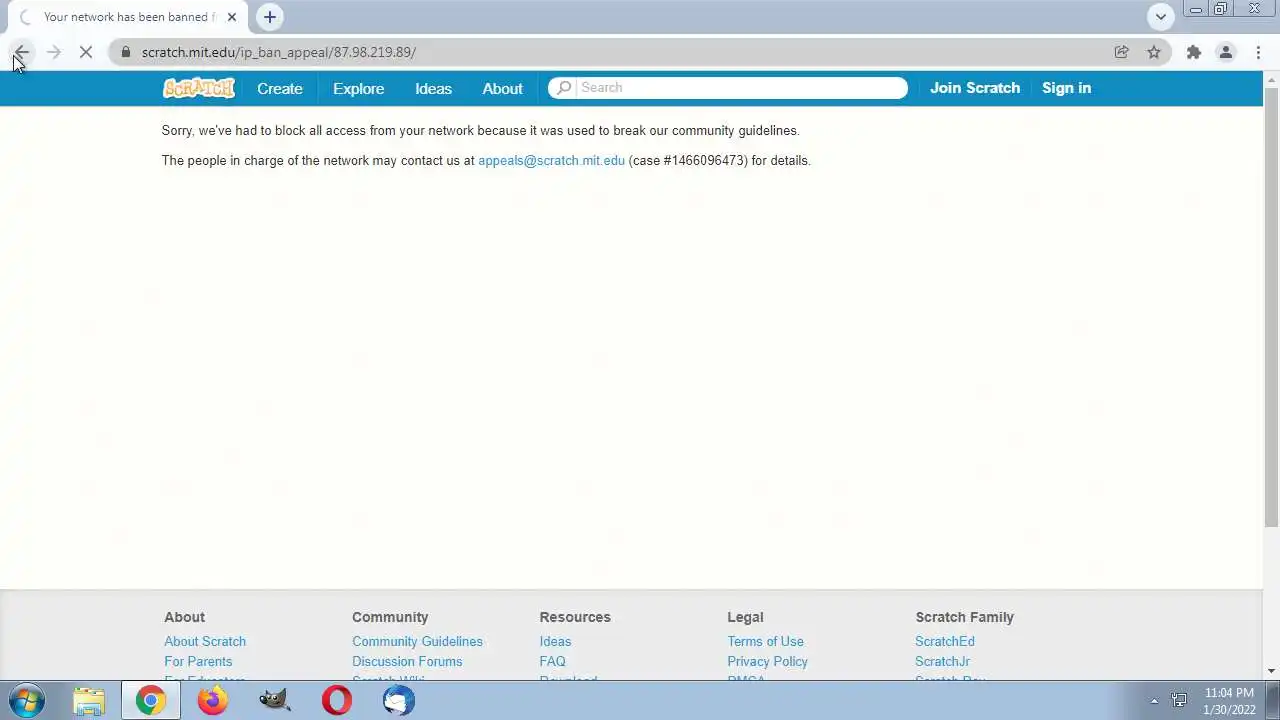Click the address bar URL
This screenshot has height=720, width=1280.
coord(279,52)
